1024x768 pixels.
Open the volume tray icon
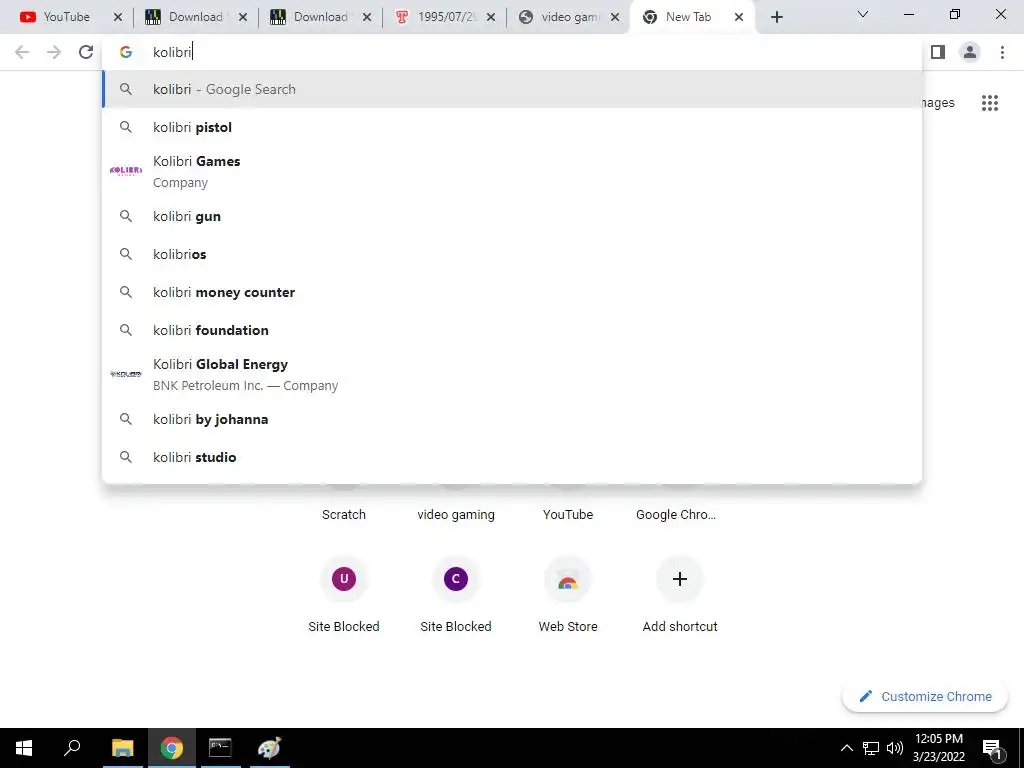point(895,748)
